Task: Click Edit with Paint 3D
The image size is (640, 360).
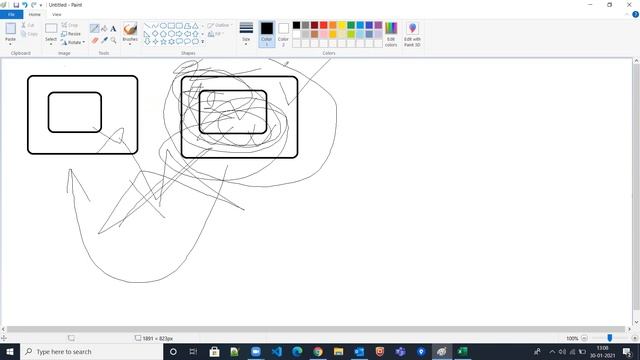Action: click(412, 34)
